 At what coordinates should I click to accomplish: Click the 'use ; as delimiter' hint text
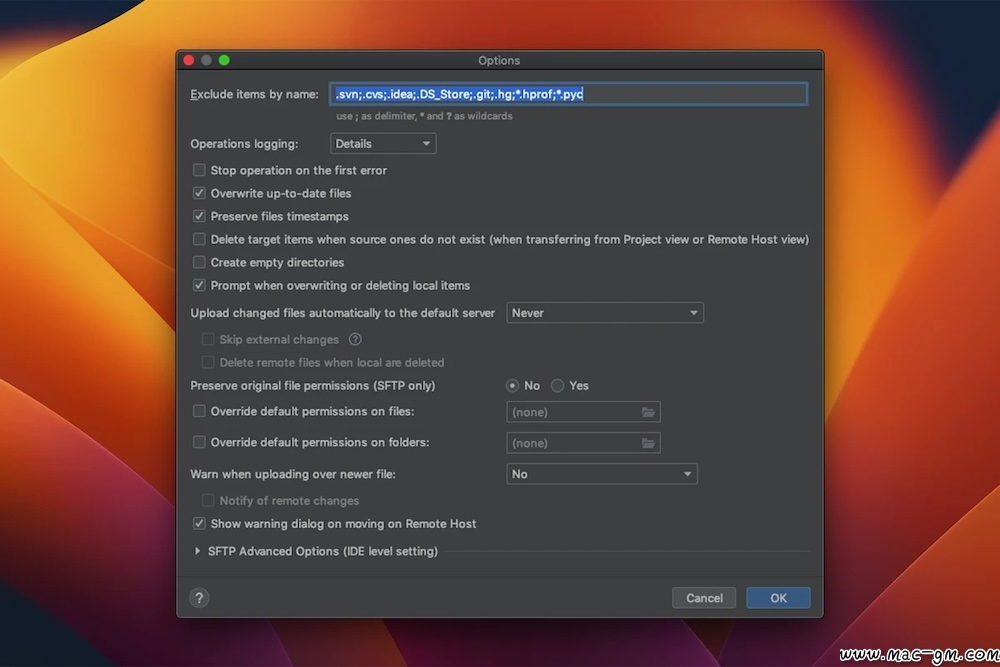[x=424, y=116]
